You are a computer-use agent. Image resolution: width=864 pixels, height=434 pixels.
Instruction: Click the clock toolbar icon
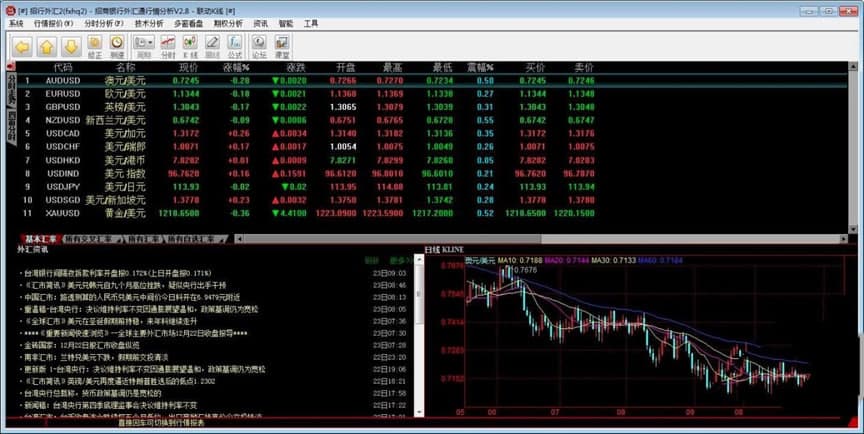(x=117, y=47)
